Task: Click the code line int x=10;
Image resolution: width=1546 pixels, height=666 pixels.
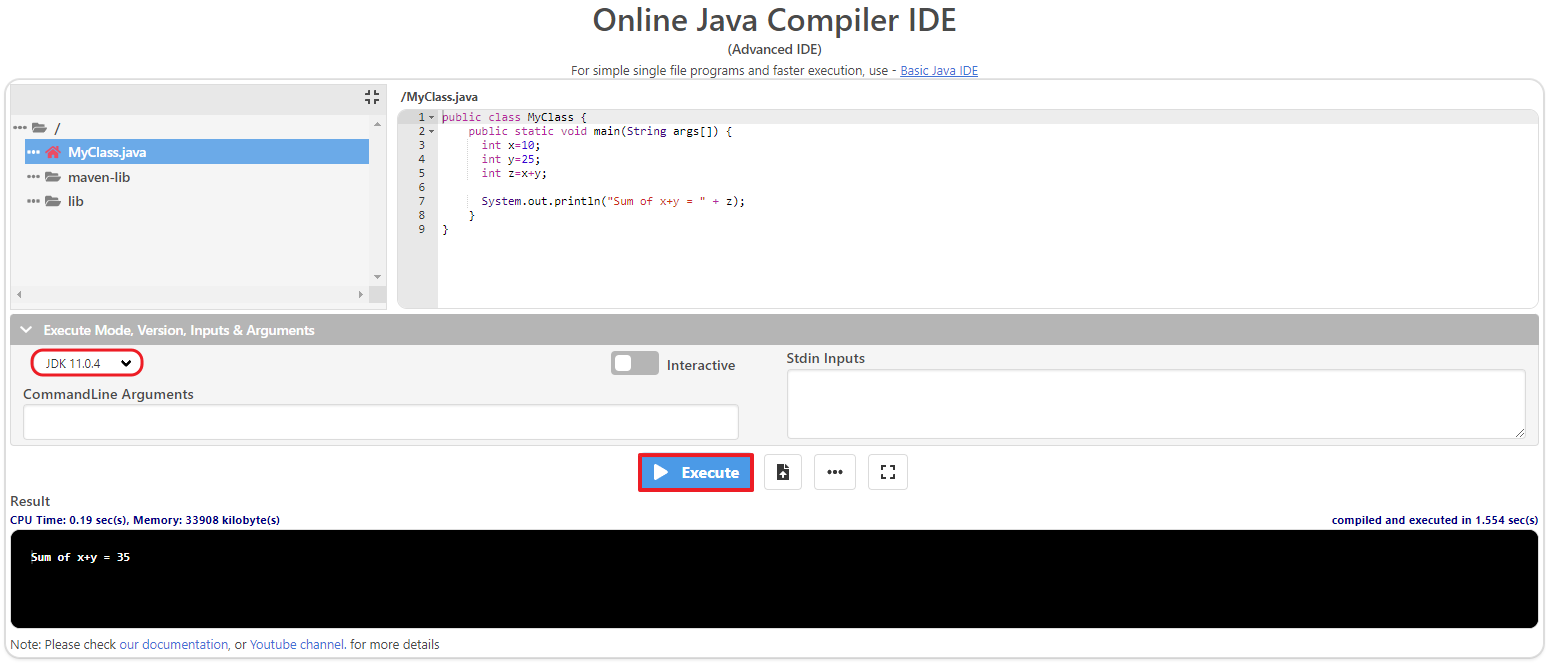Action: pos(510,145)
